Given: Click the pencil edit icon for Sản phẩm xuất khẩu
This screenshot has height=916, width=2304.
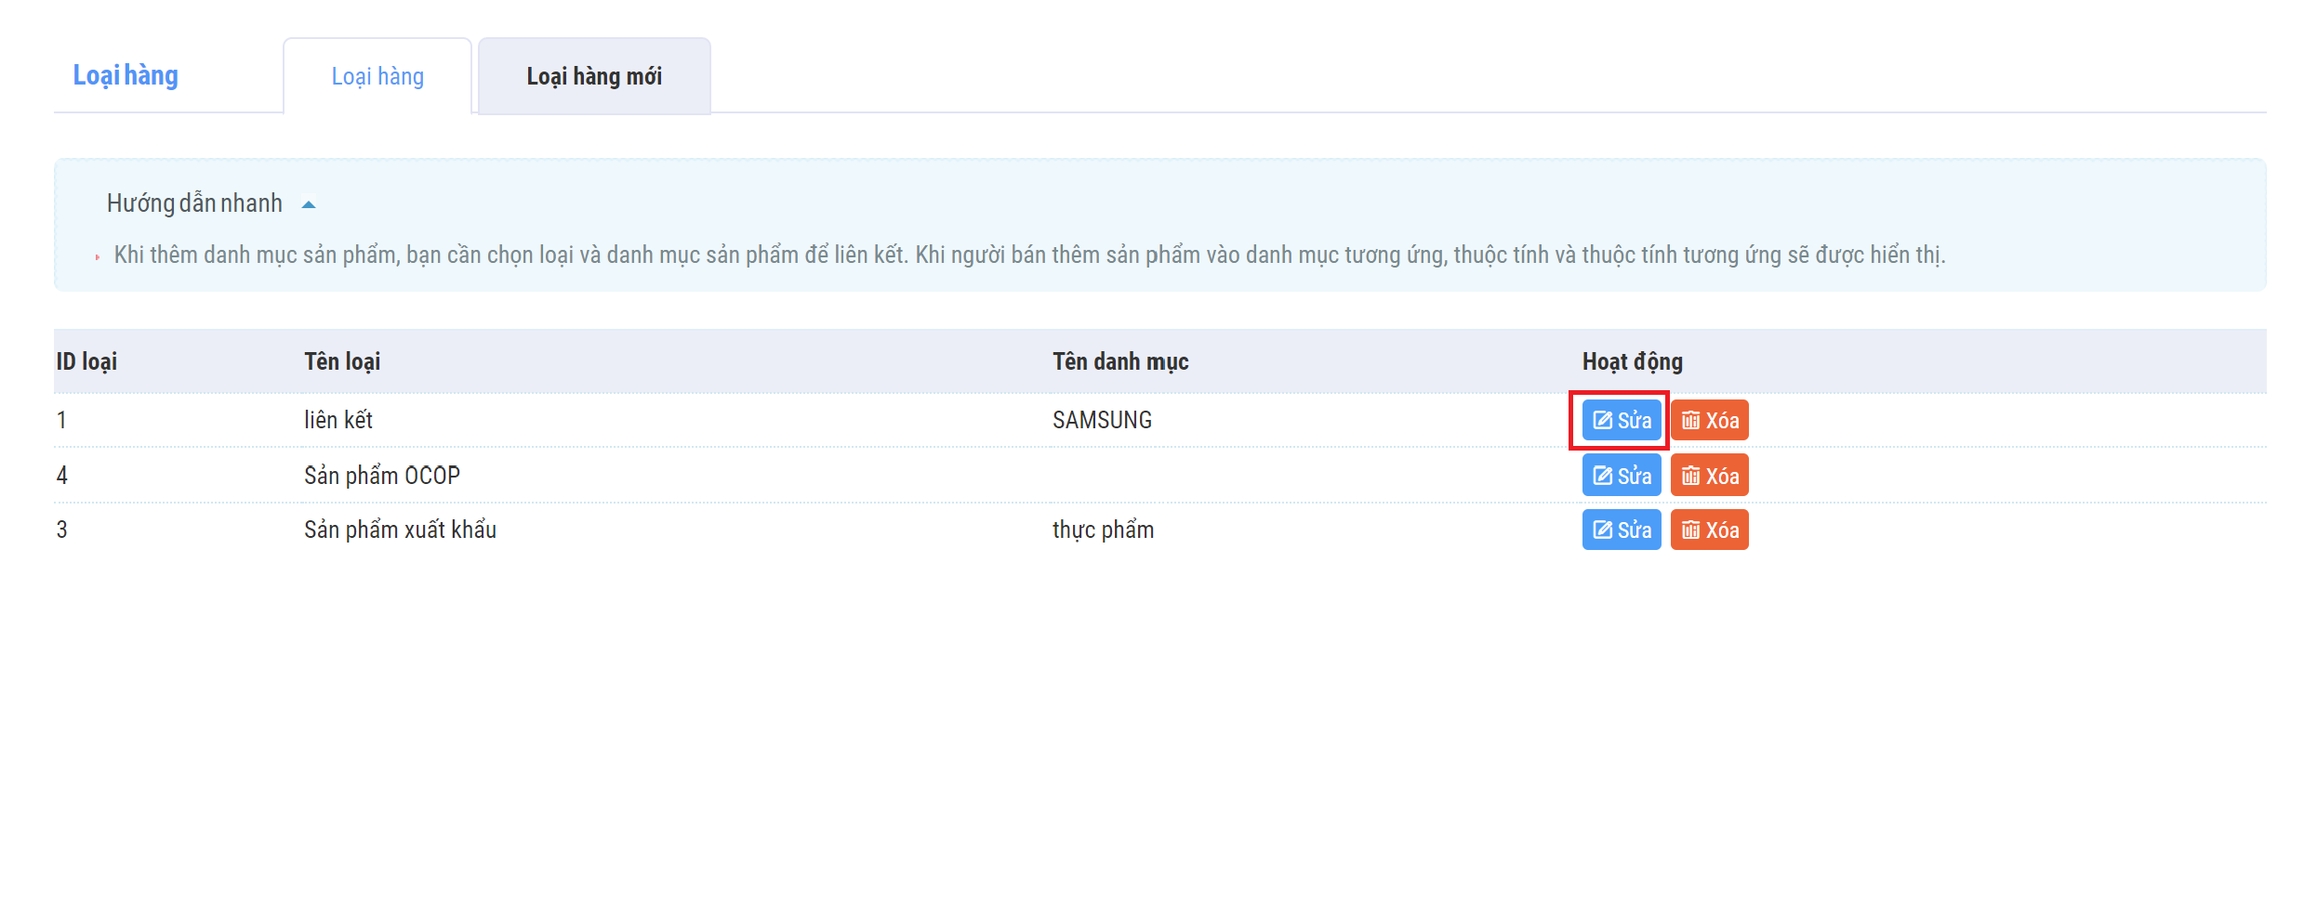Looking at the screenshot, I should 1601,530.
